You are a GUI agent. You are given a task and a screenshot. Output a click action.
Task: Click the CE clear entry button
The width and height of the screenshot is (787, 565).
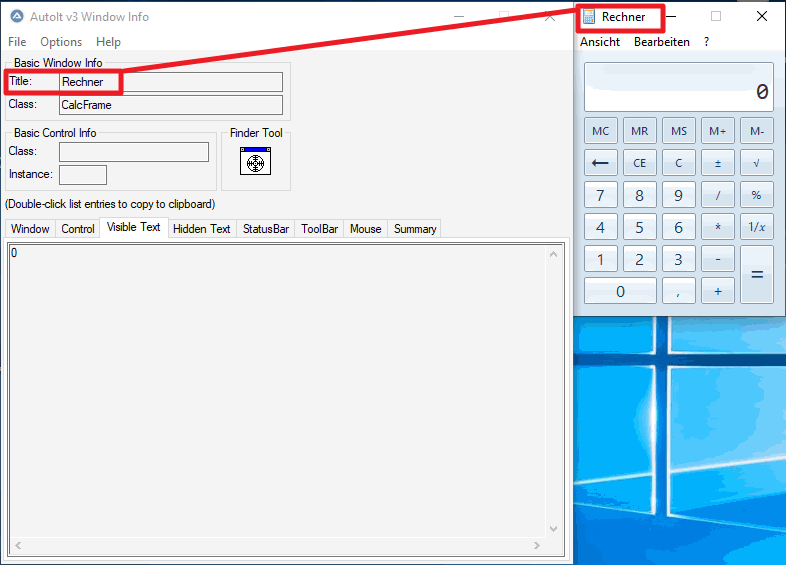639,163
